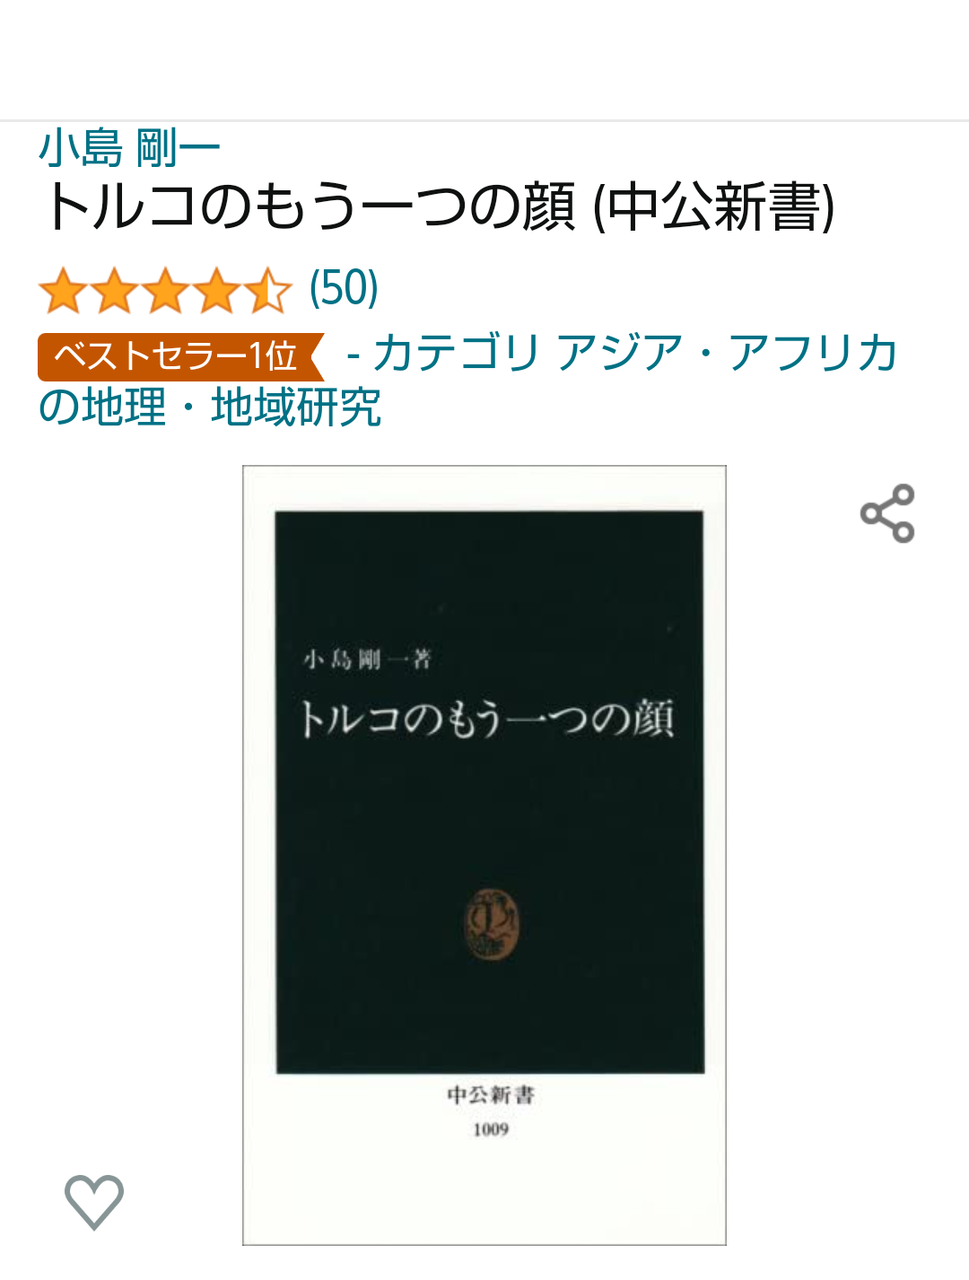Open category アジア・アフリカの地理・地域研究 link
This screenshot has height=1280, width=969.
(x=468, y=380)
